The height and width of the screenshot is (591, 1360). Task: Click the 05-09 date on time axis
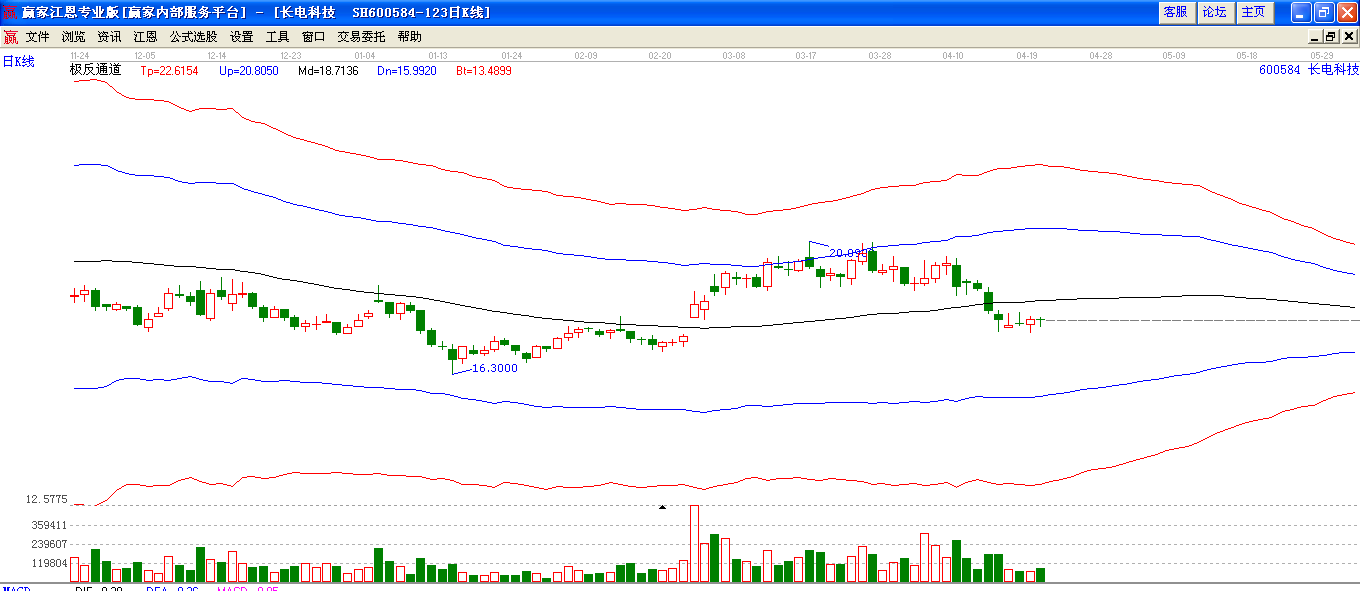pyautogui.click(x=1174, y=55)
